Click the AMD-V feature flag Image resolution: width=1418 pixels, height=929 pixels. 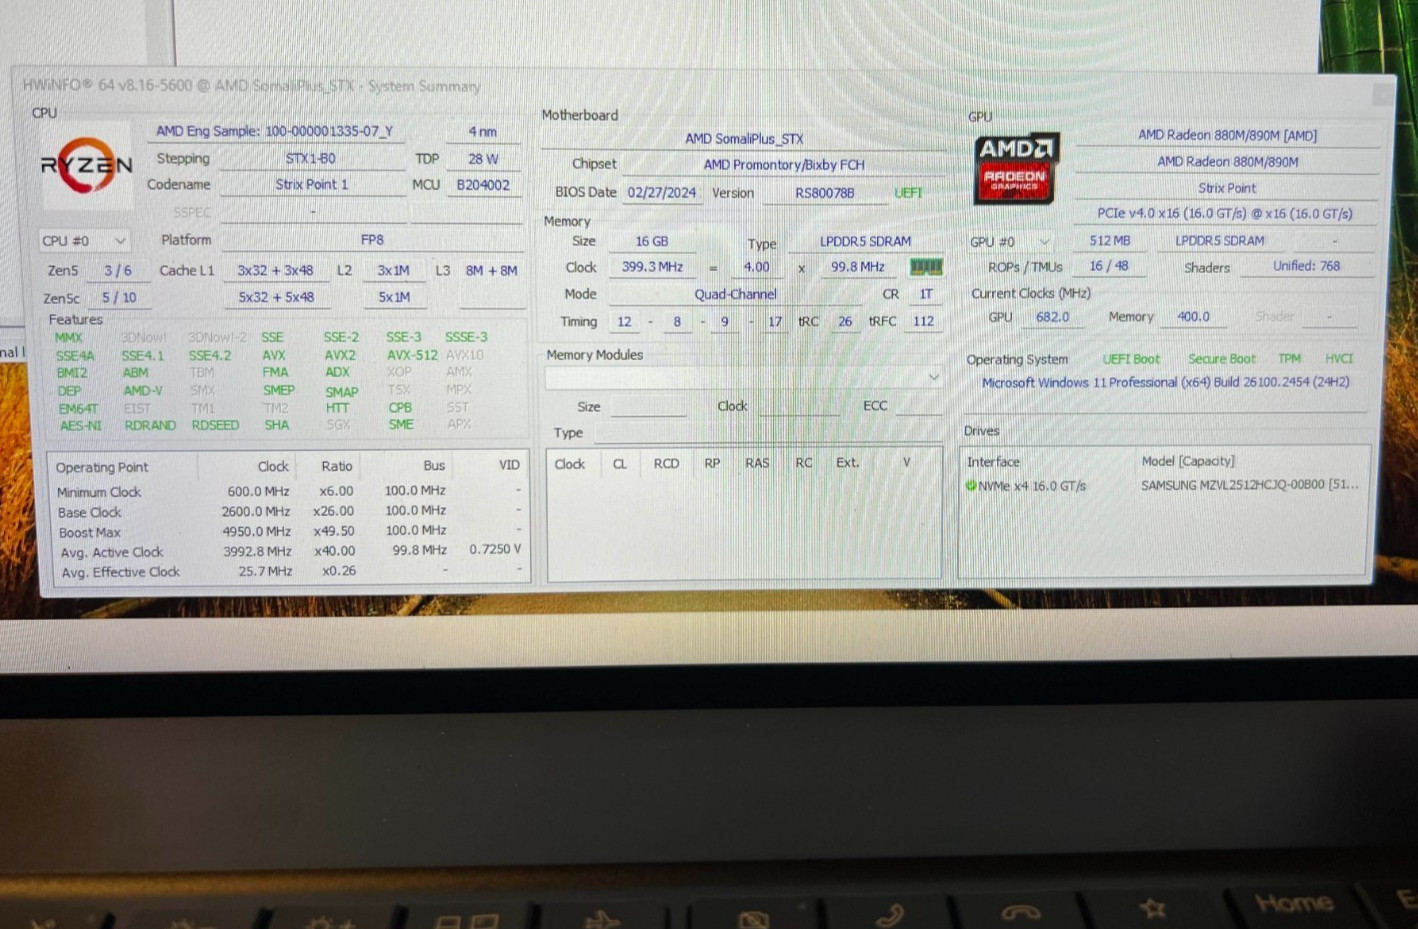pos(143,391)
